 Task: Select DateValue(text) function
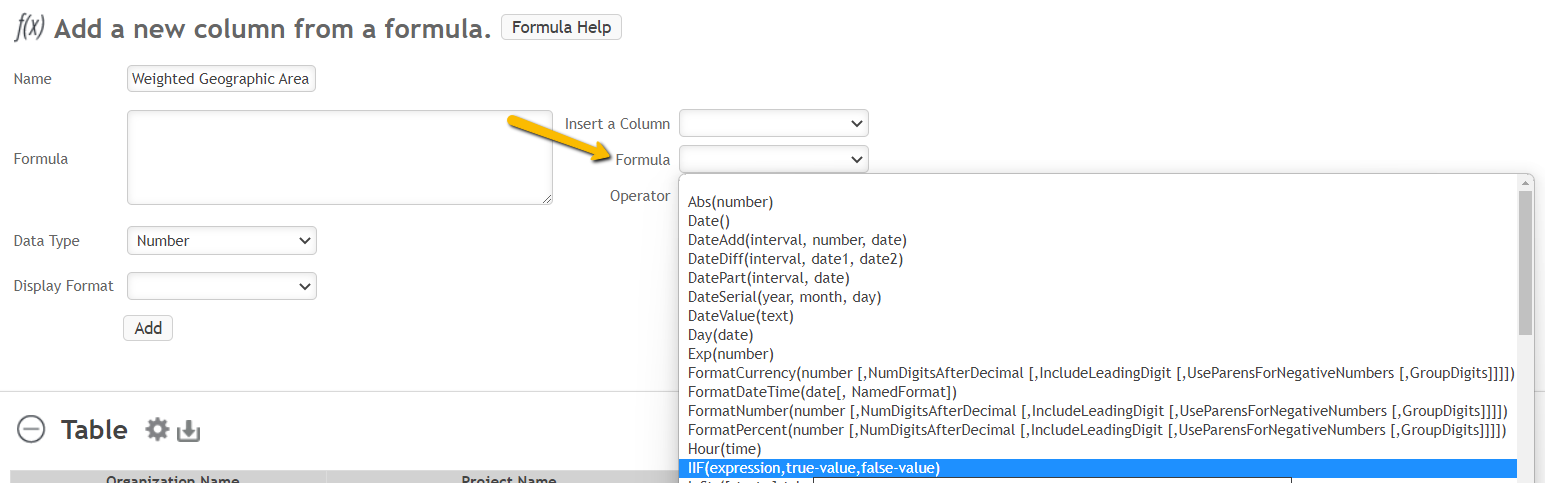pyautogui.click(x=1098, y=316)
